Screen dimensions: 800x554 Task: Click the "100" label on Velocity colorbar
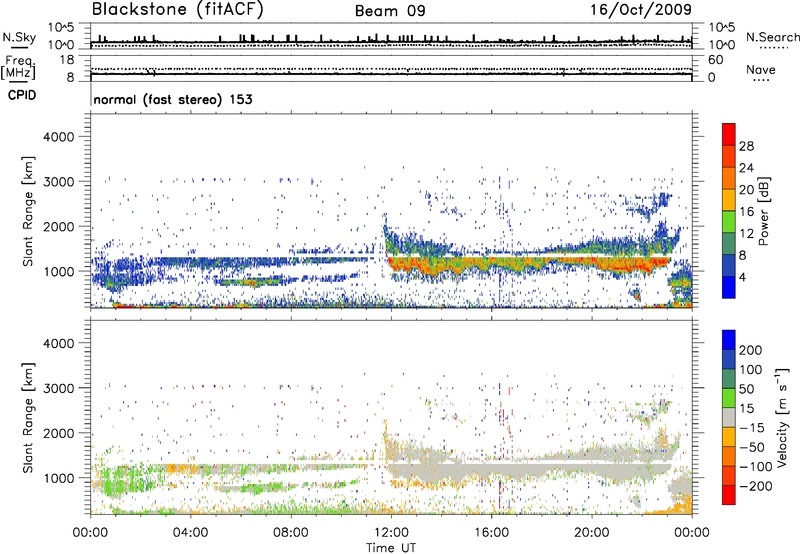click(x=751, y=370)
